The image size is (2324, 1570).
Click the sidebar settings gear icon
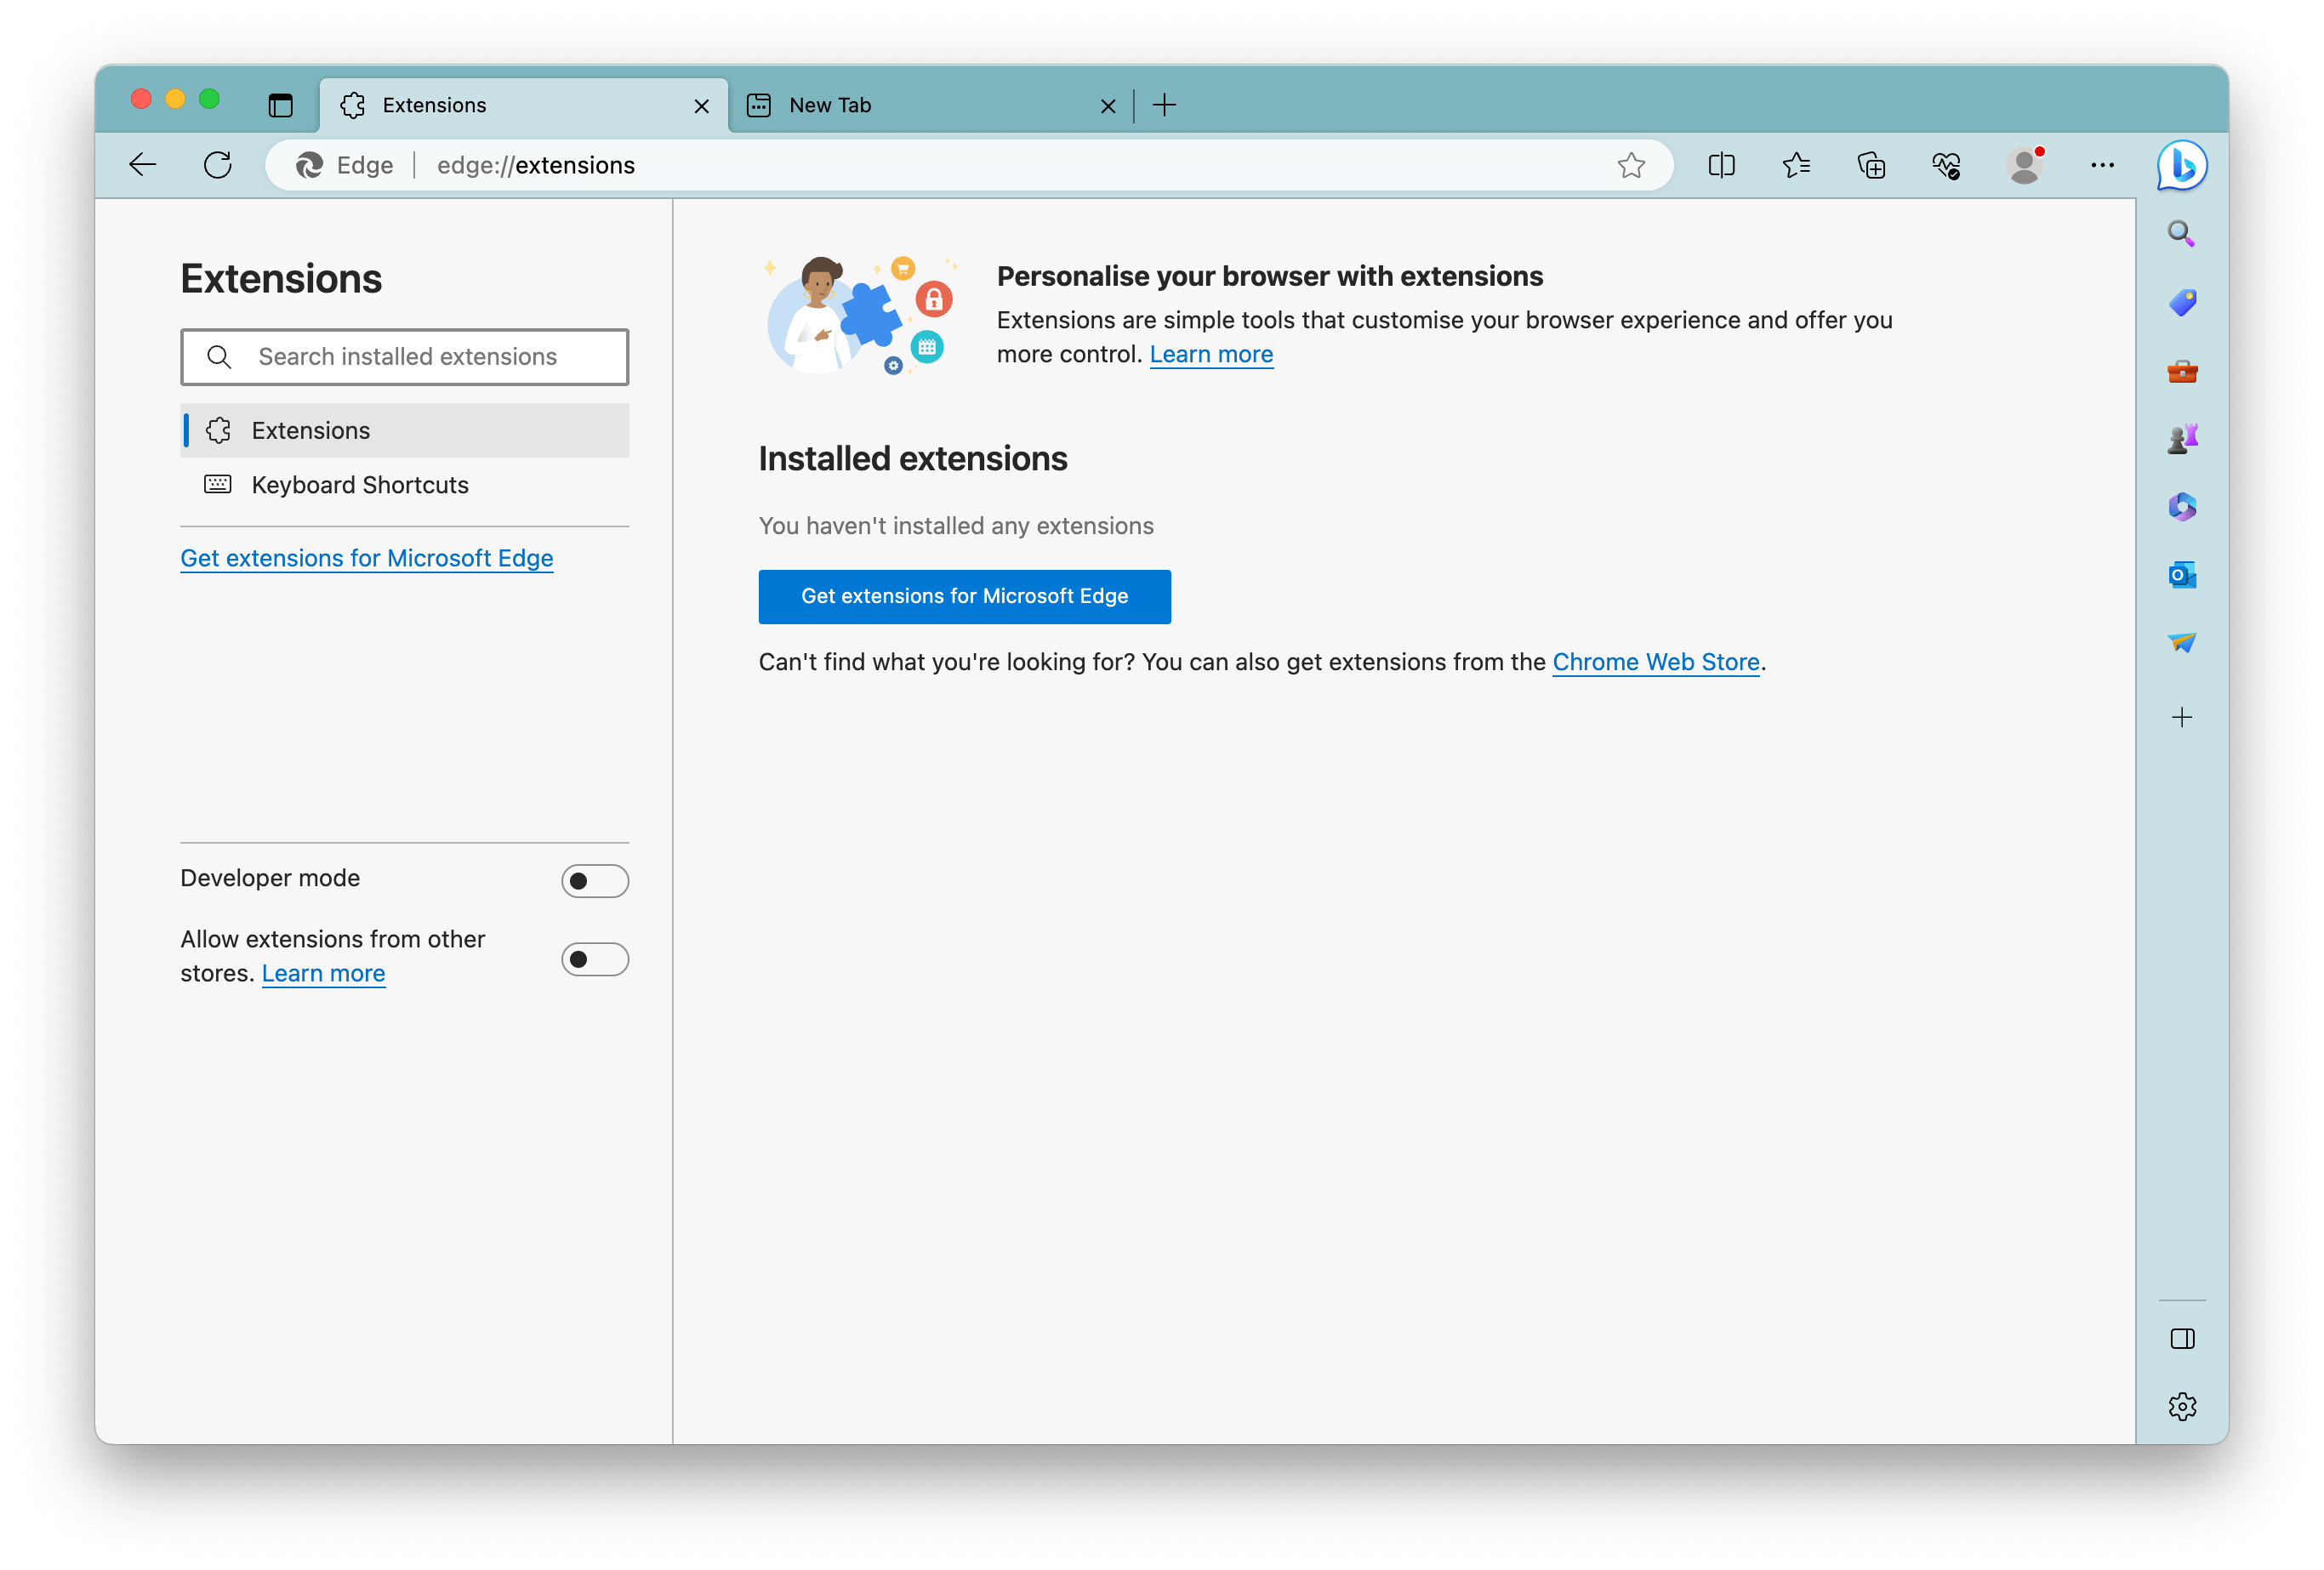click(2180, 1405)
